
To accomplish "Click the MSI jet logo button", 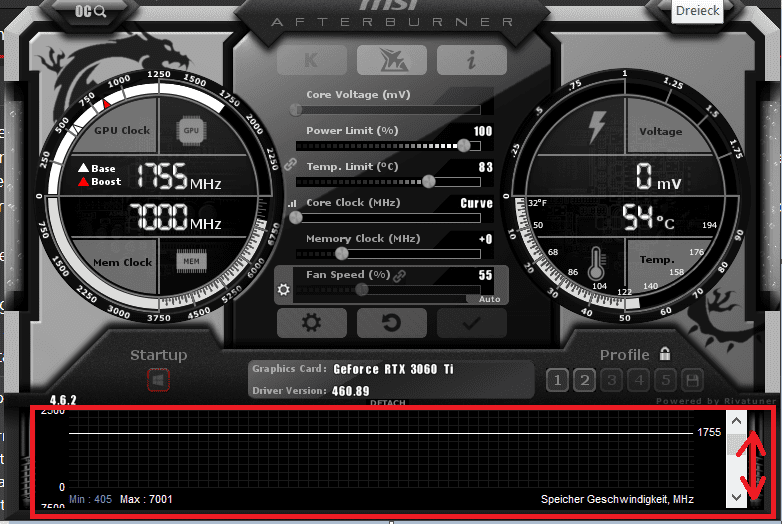I will pos(391,60).
